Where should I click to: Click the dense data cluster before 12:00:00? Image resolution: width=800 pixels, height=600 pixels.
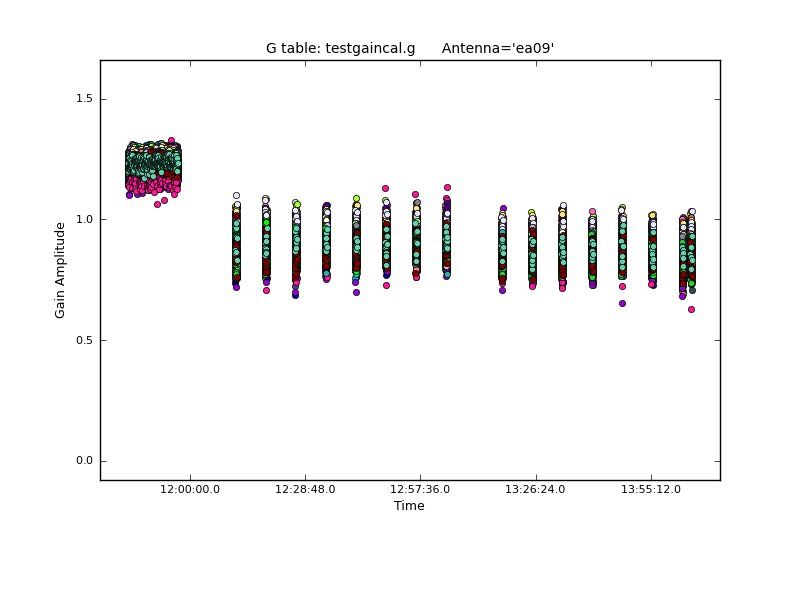pyautogui.click(x=153, y=165)
